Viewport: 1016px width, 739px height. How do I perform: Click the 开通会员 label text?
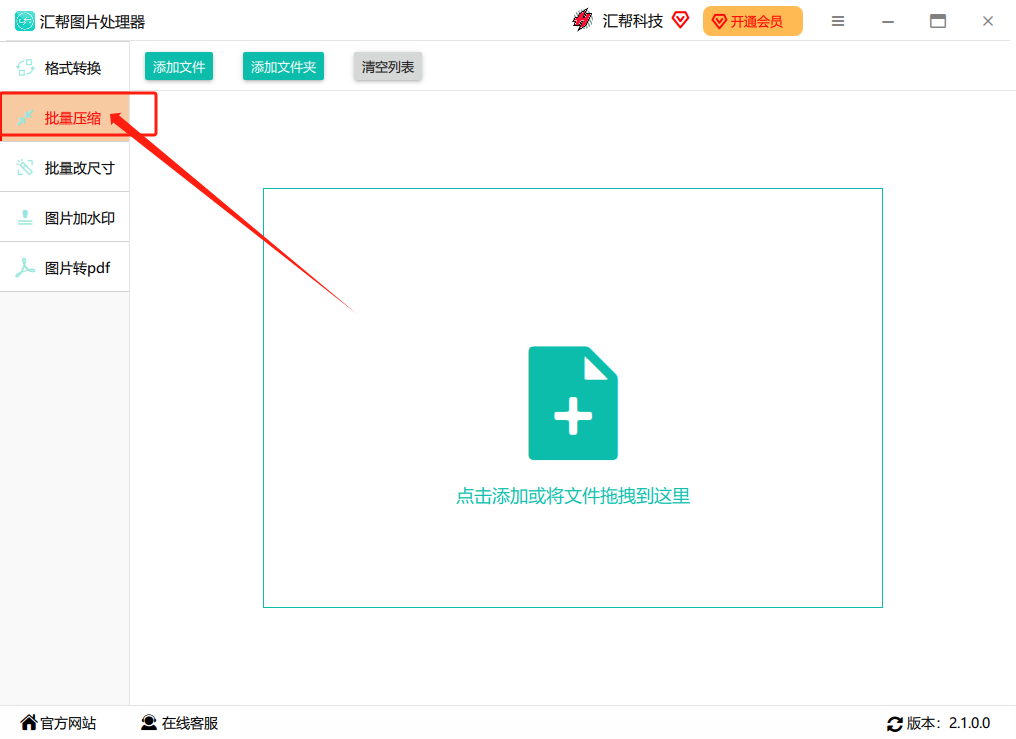[x=757, y=22]
